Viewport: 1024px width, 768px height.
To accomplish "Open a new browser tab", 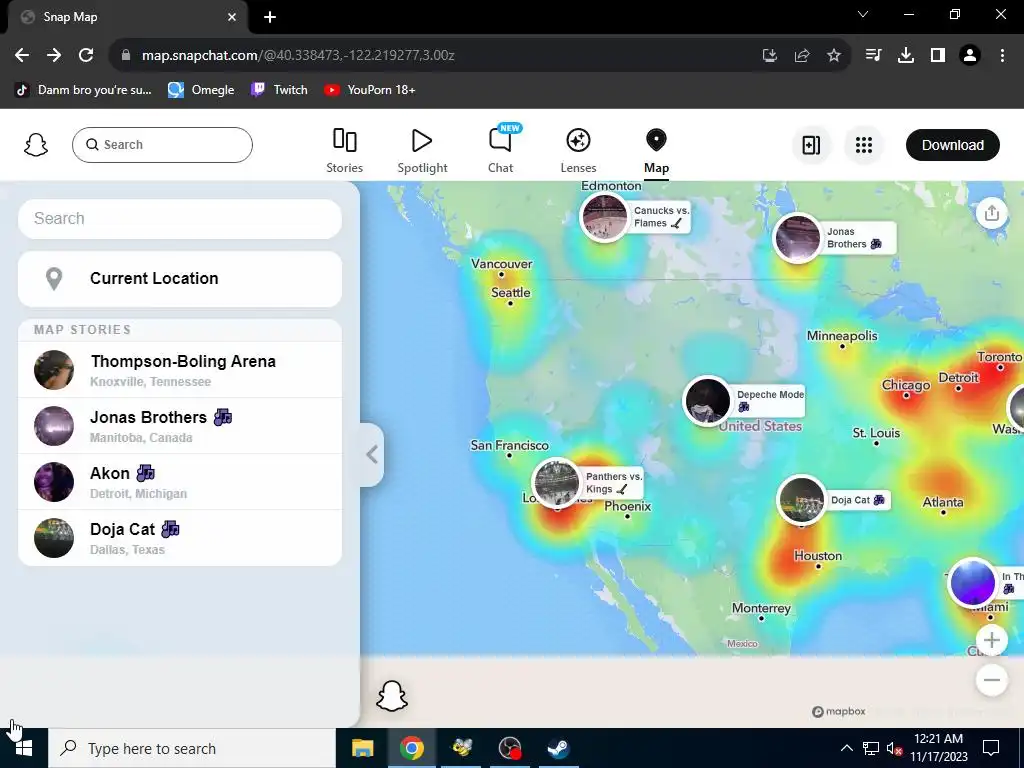I will tap(270, 17).
